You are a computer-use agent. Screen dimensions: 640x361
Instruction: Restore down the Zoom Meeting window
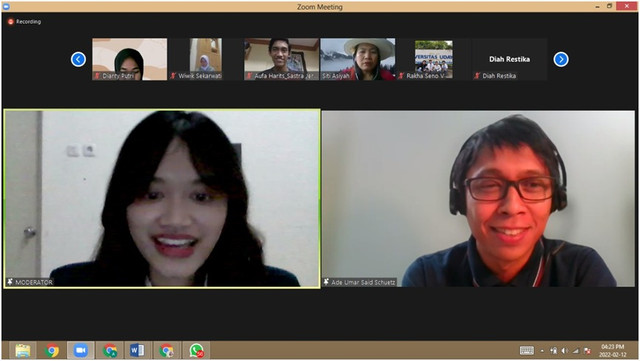point(609,6)
